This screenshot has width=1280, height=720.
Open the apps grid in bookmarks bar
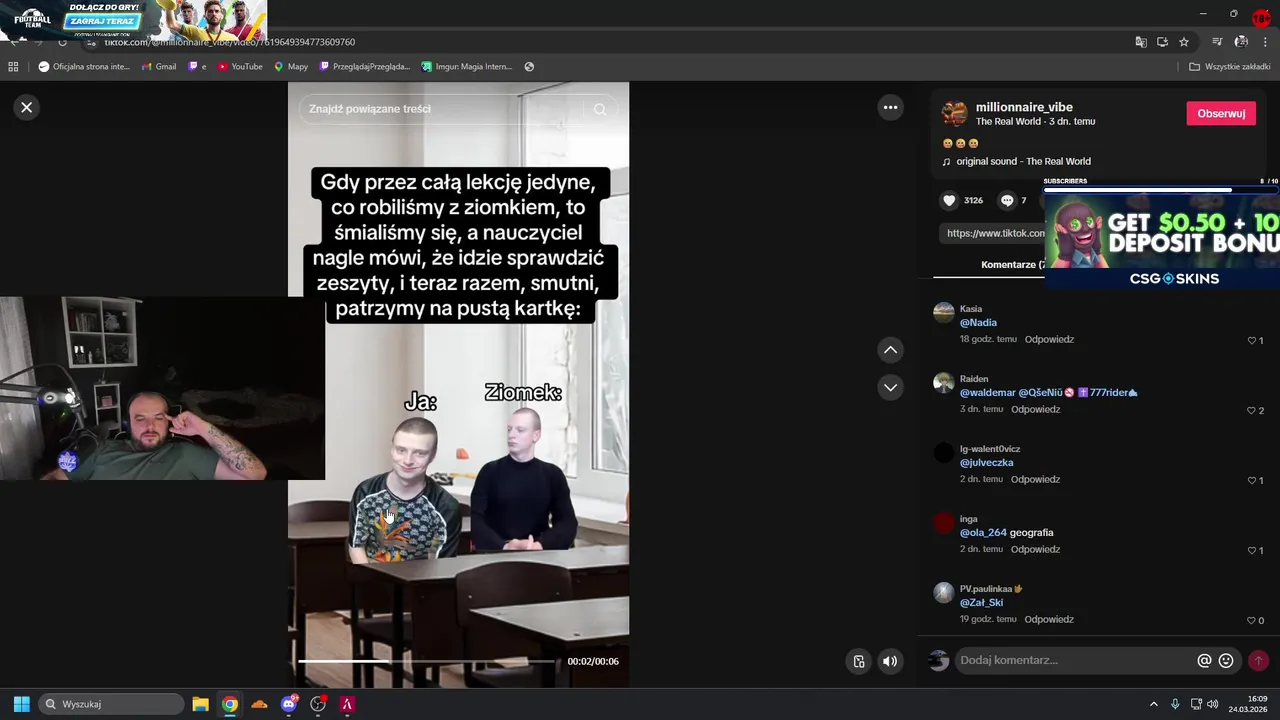click(13, 67)
